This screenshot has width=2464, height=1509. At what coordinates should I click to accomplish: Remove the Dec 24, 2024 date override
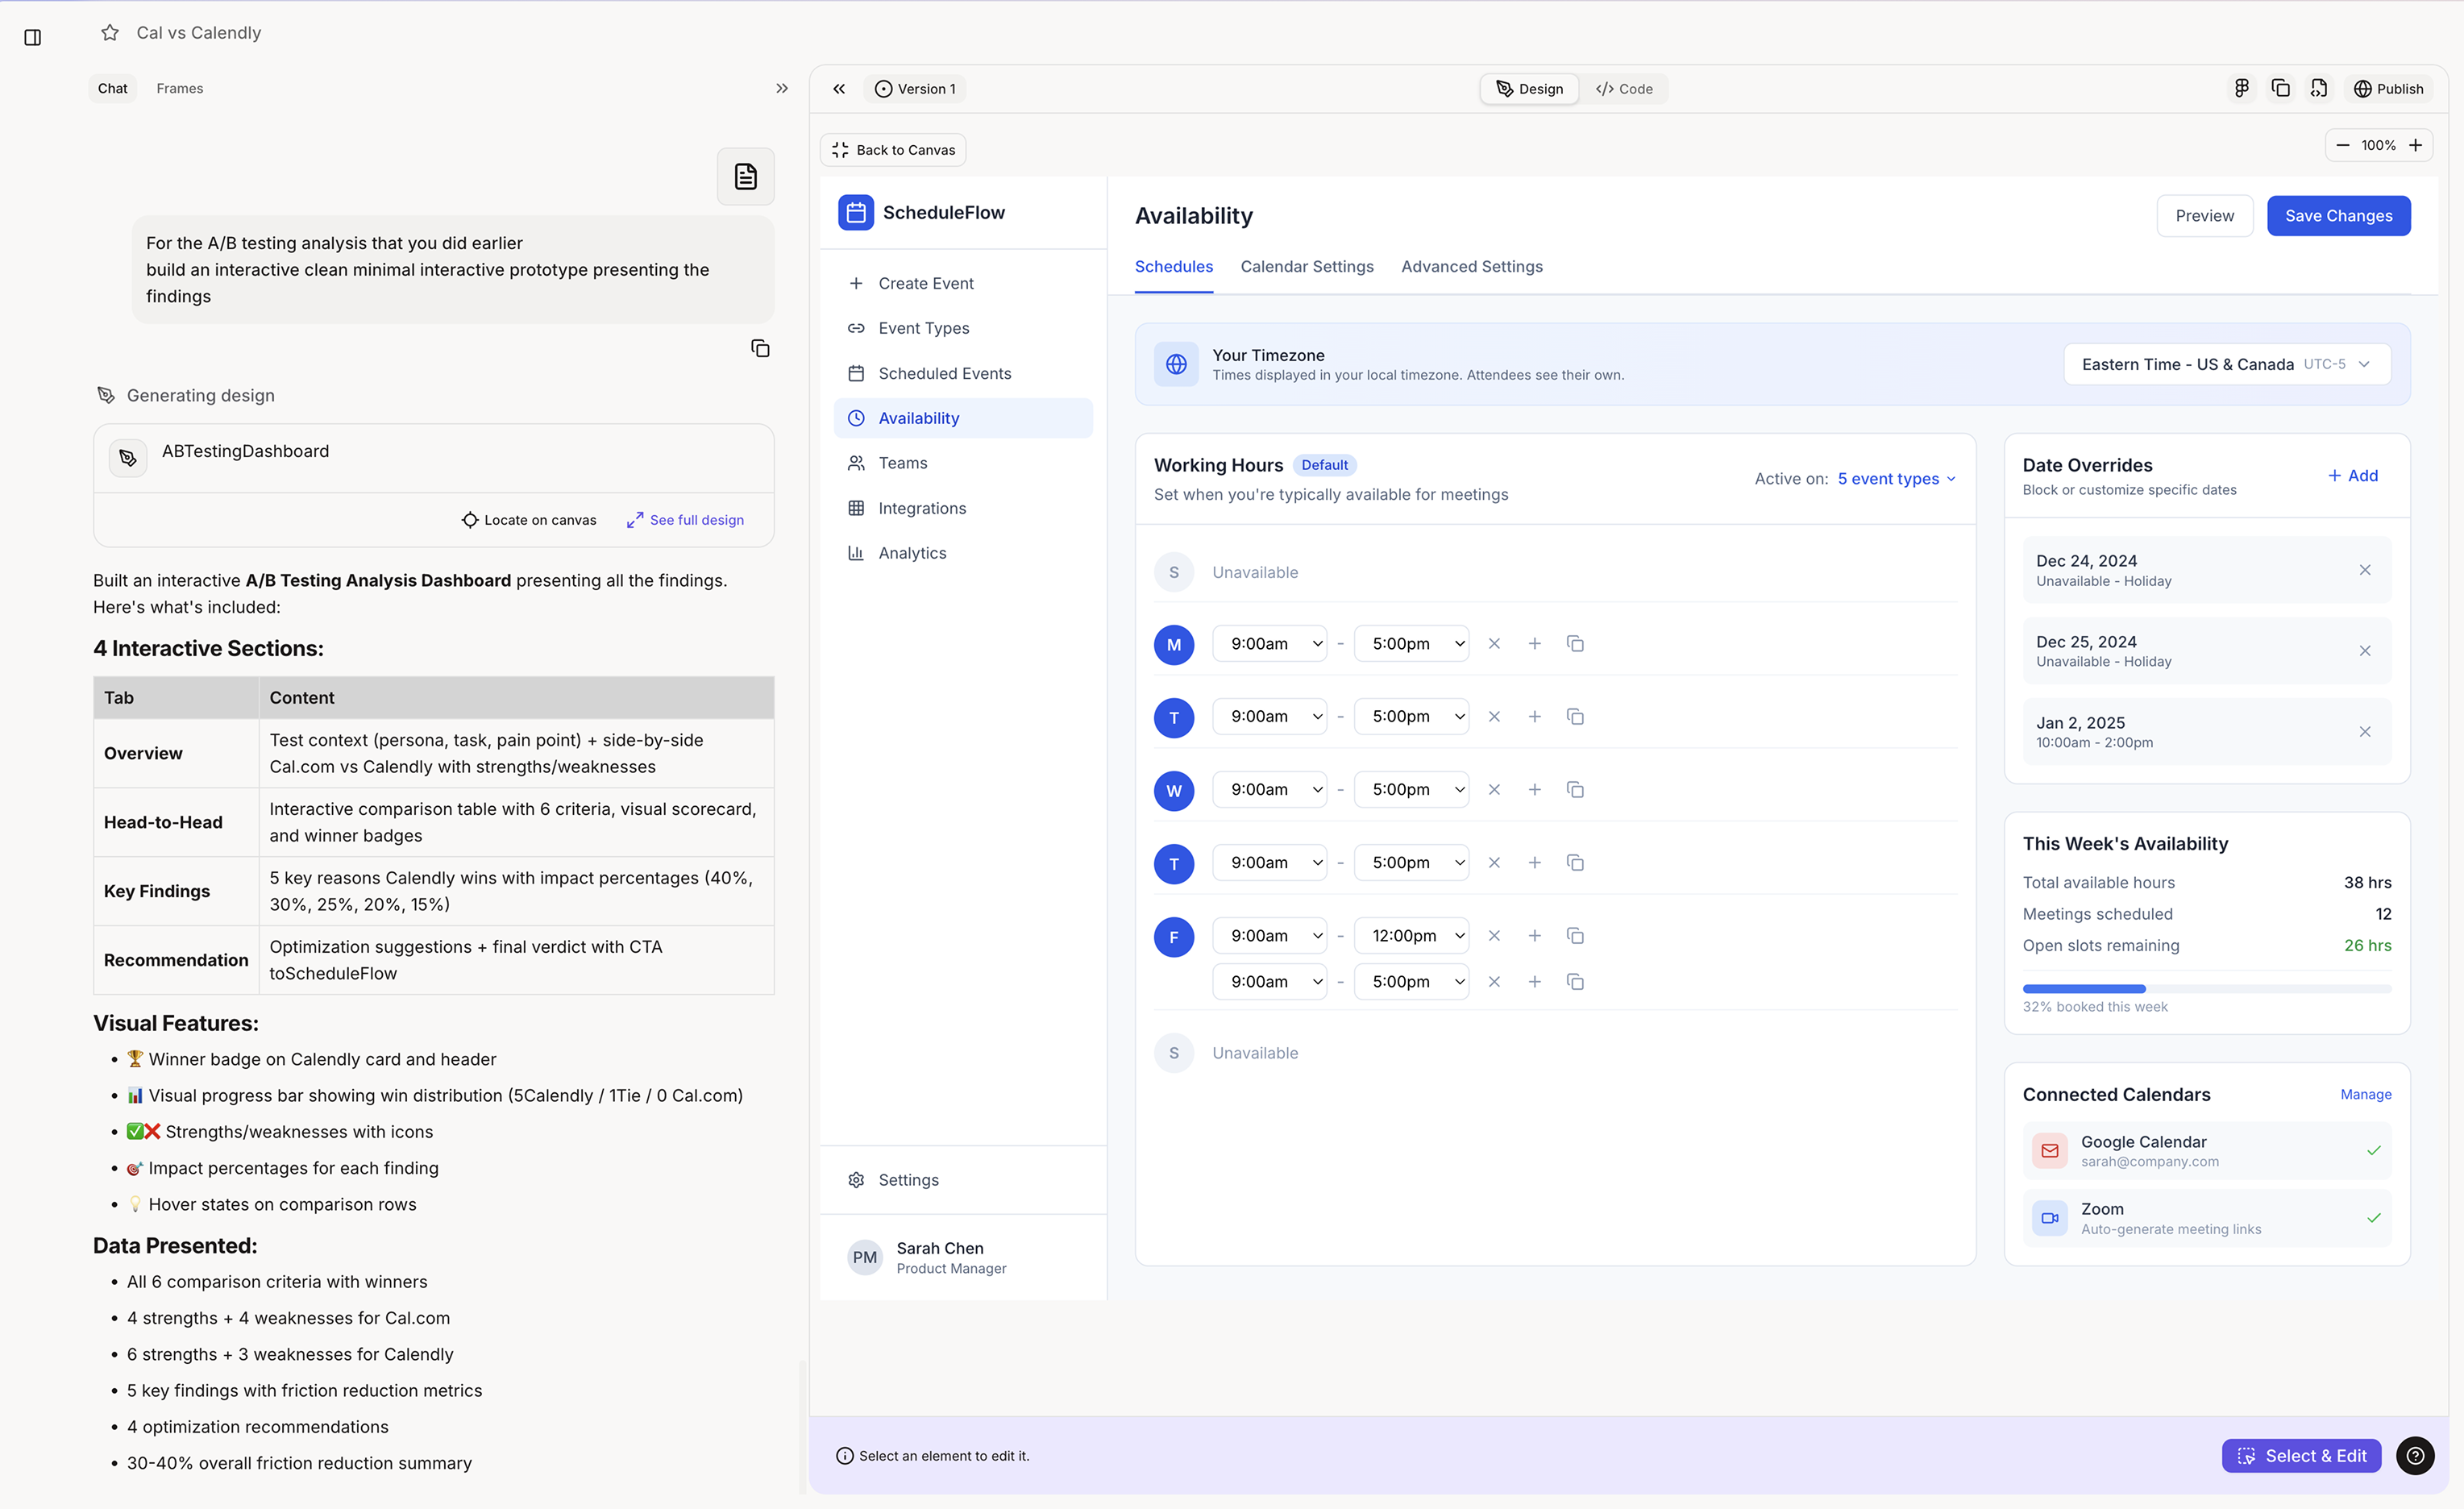tap(2364, 570)
